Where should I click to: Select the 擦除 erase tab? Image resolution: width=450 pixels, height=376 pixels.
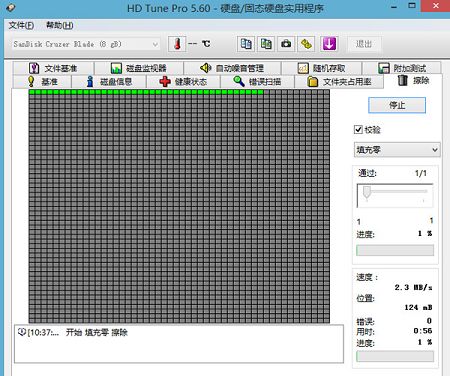413,81
